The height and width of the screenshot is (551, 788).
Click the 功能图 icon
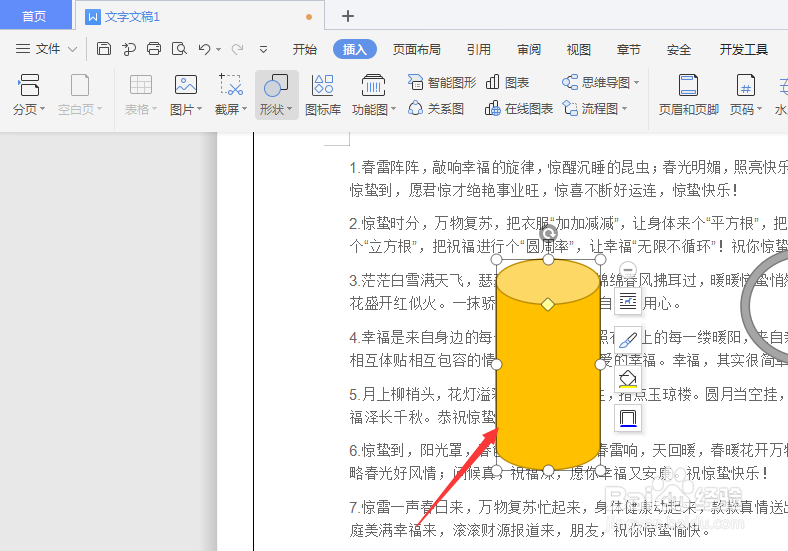tap(373, 84)
